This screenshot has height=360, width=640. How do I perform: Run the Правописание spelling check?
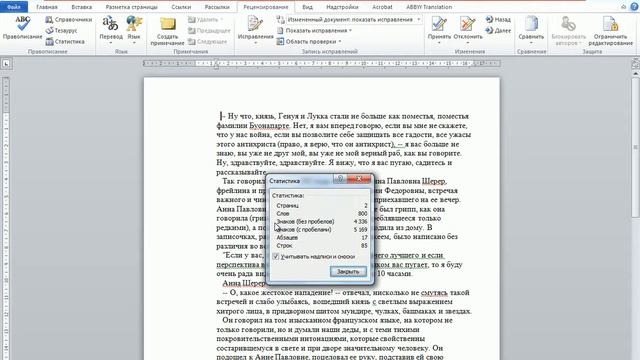tap(22, 28)
